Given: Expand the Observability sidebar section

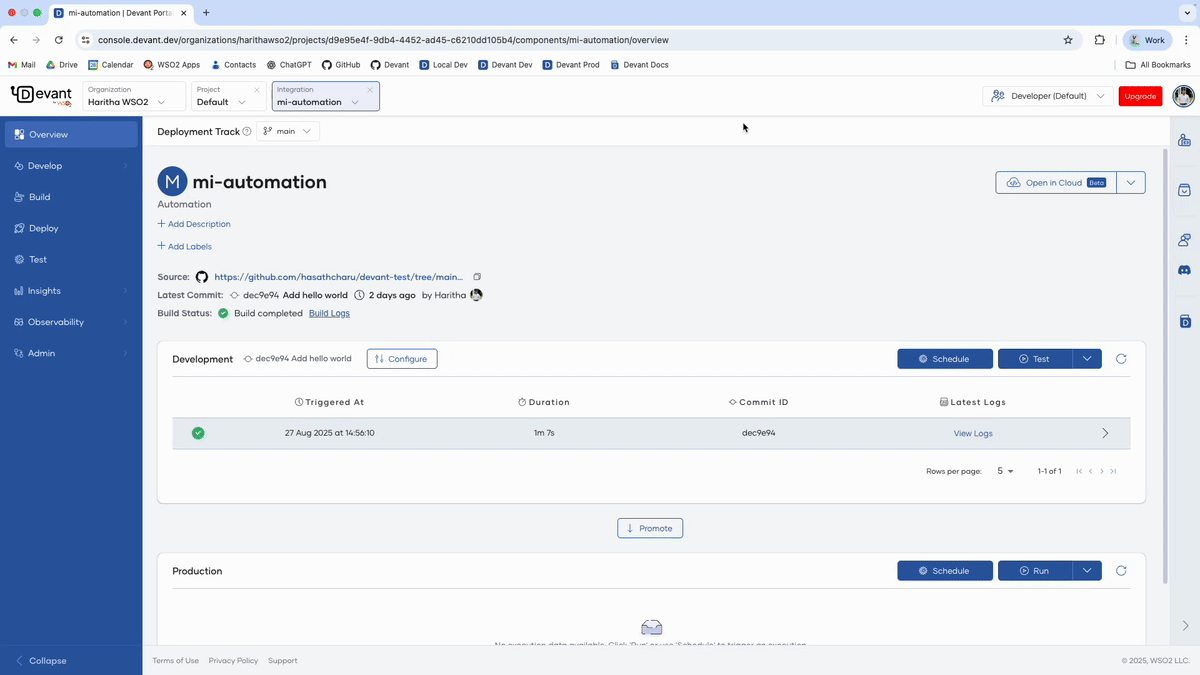Looking at the screenshot, I should (71, 322).
